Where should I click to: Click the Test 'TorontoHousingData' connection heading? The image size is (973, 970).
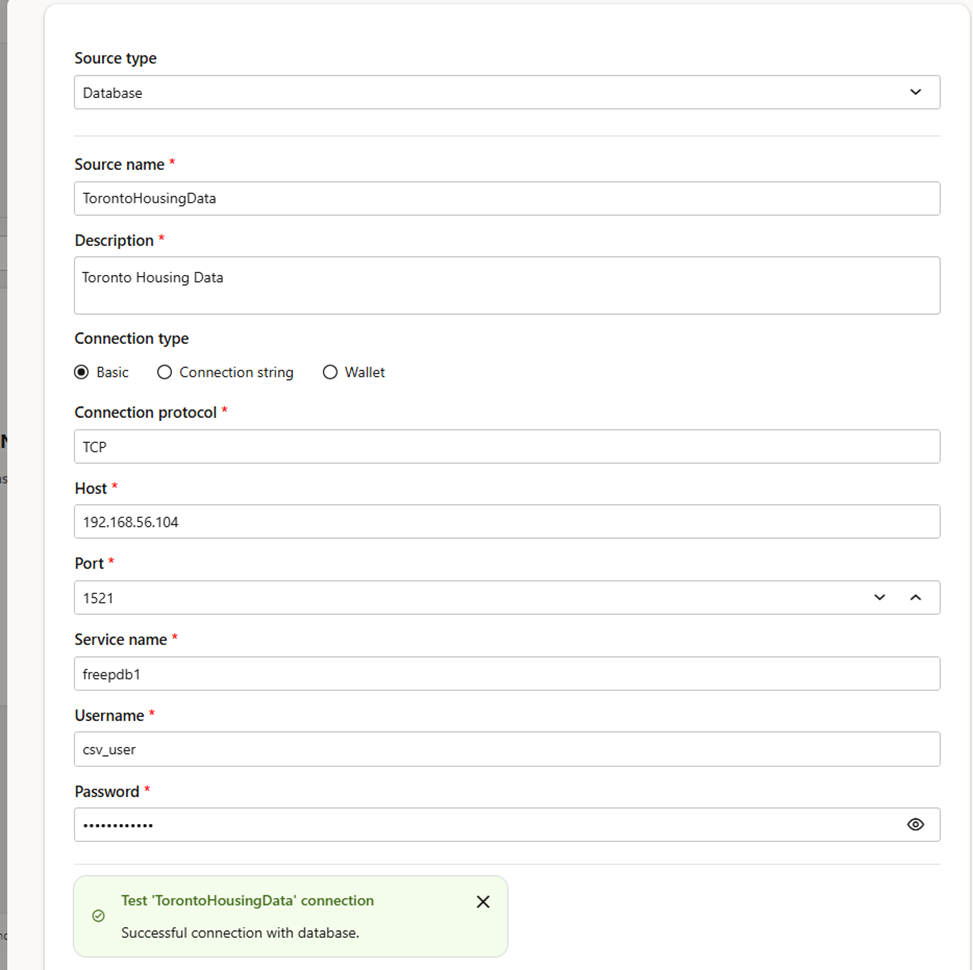coord(246,900)
